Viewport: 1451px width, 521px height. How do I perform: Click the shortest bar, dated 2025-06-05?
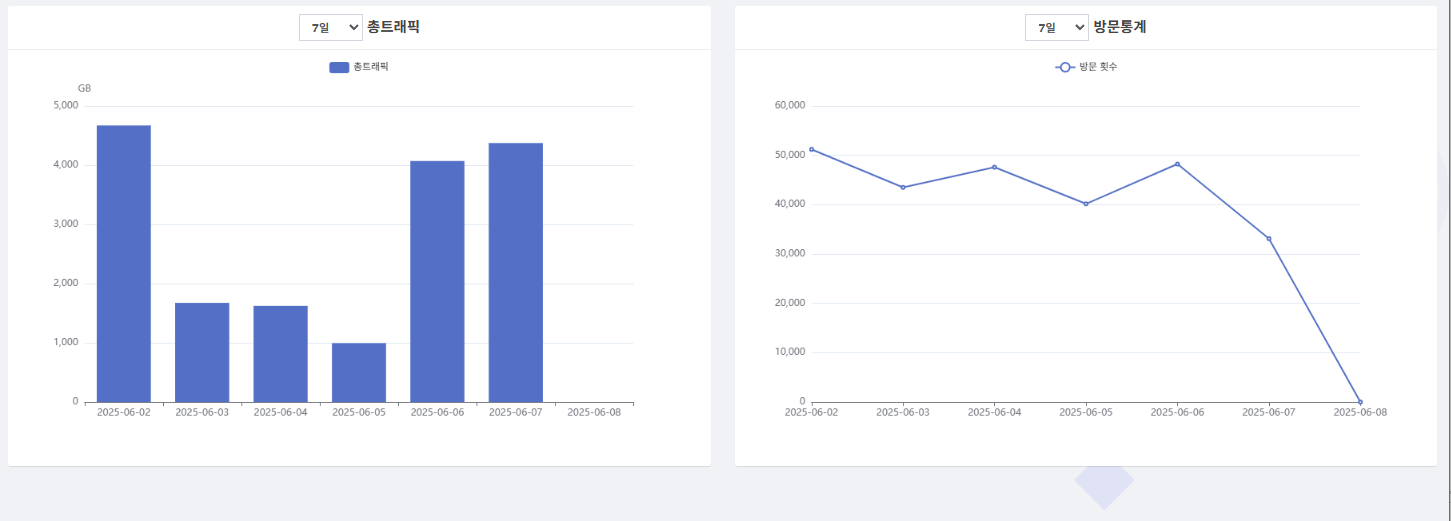359,372
